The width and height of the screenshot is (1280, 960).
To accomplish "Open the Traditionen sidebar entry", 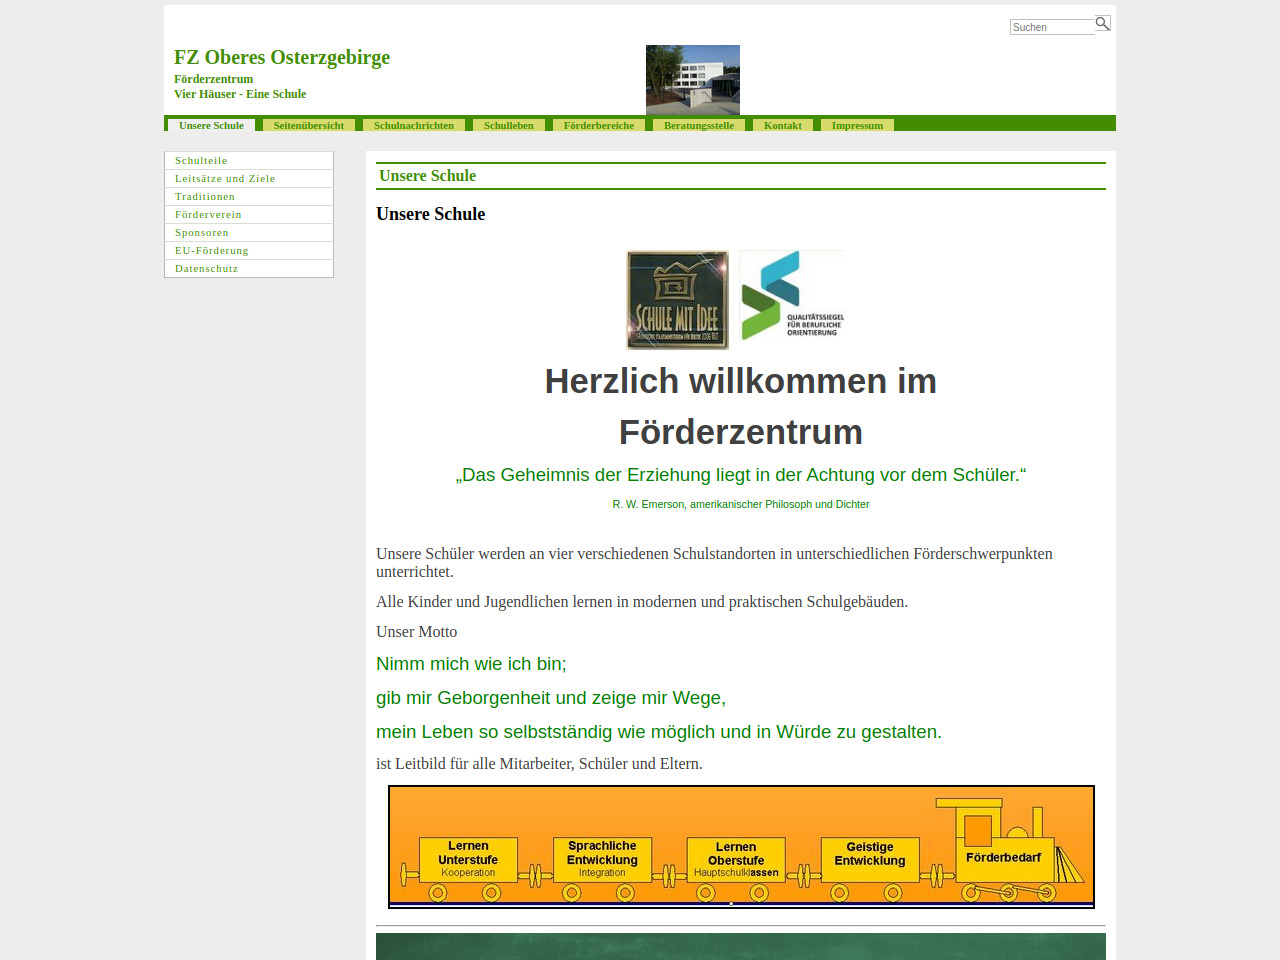I will coord(205,196).
